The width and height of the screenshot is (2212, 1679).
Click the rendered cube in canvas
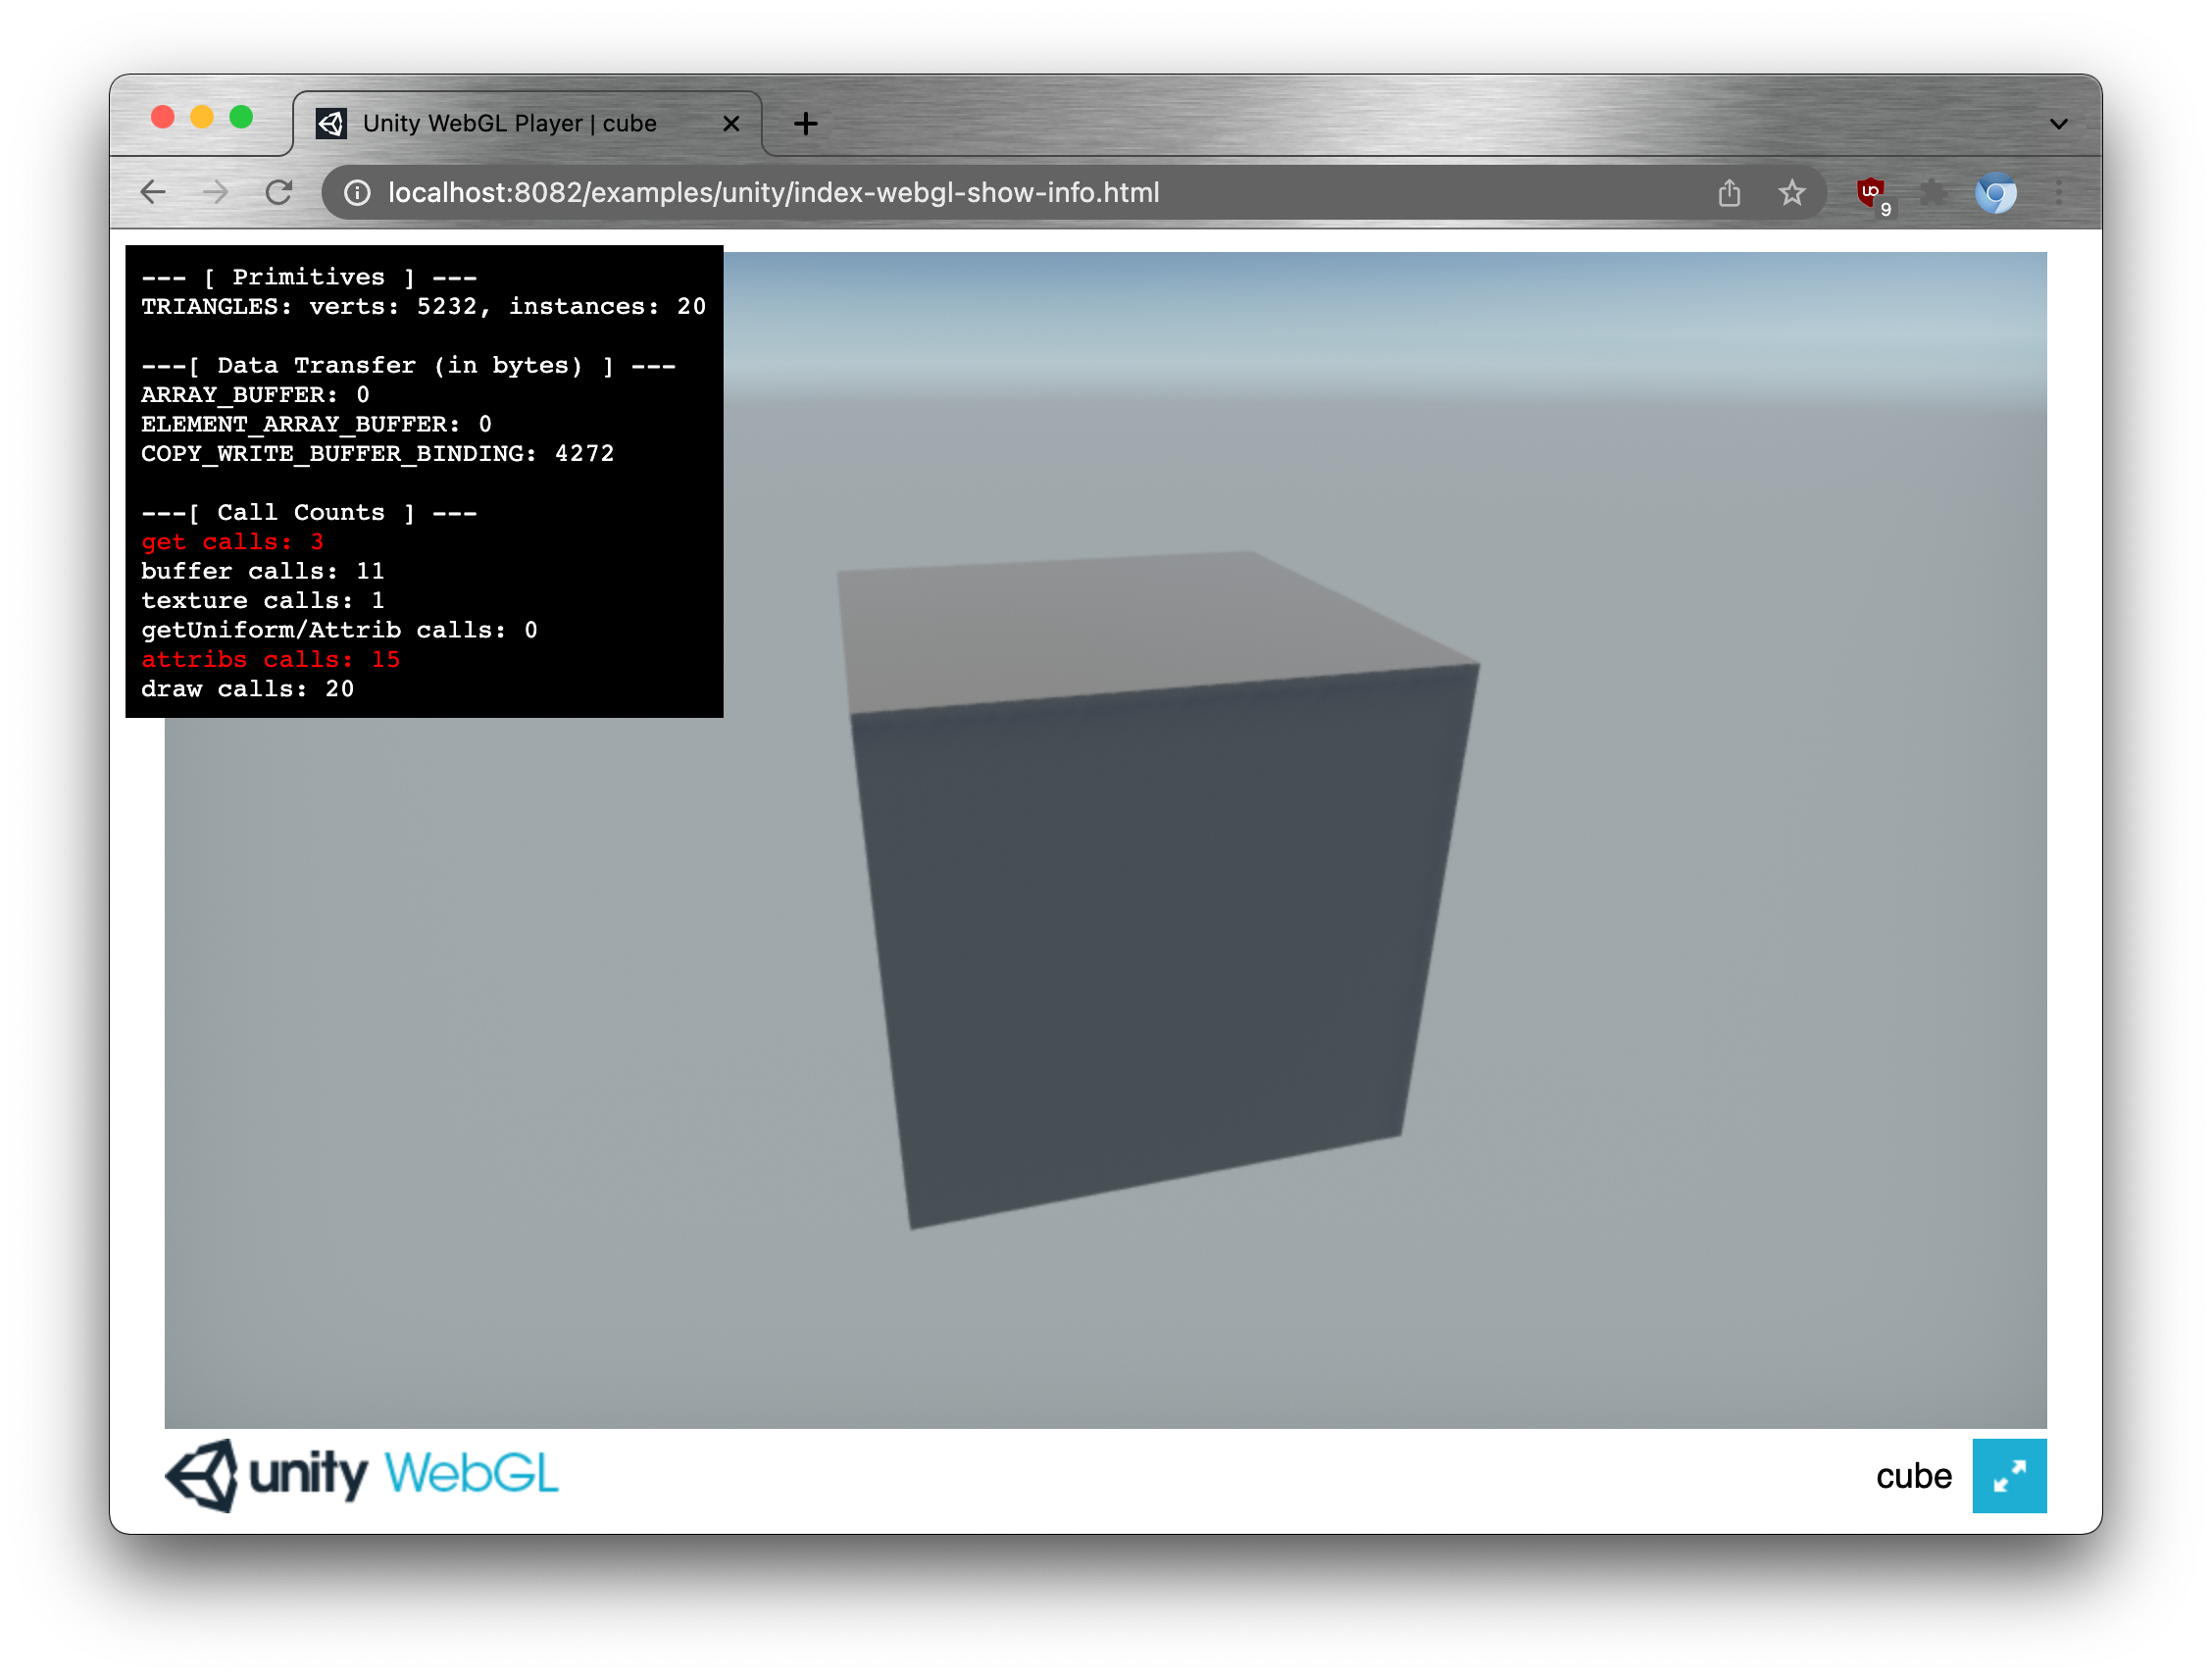point(1150,920)
